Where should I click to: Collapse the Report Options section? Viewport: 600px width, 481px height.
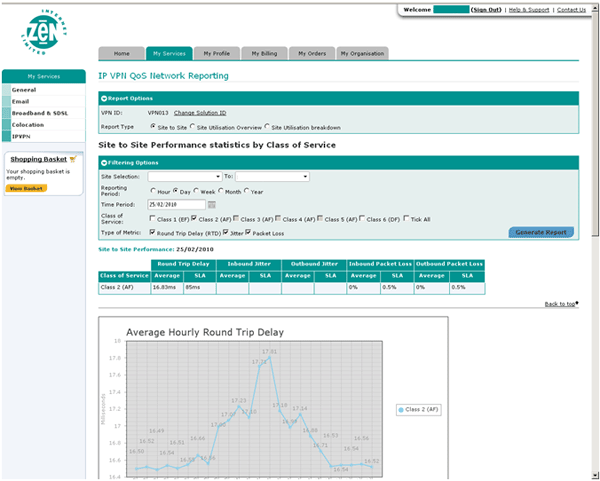(x=104, y=99)
